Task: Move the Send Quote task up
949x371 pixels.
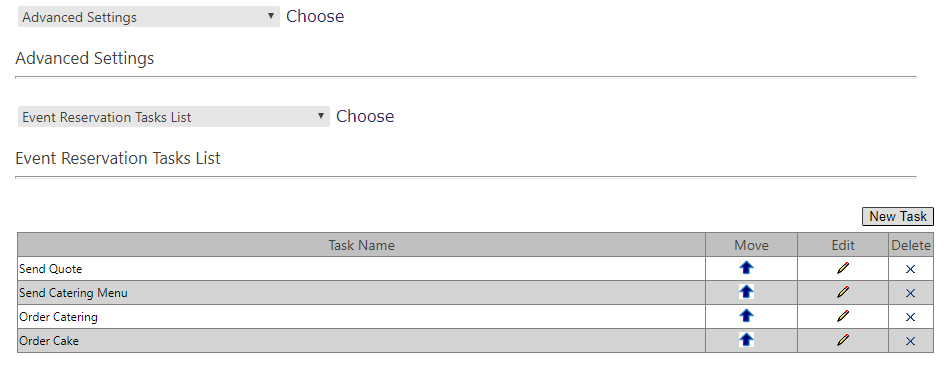Action: coord(746,268)
